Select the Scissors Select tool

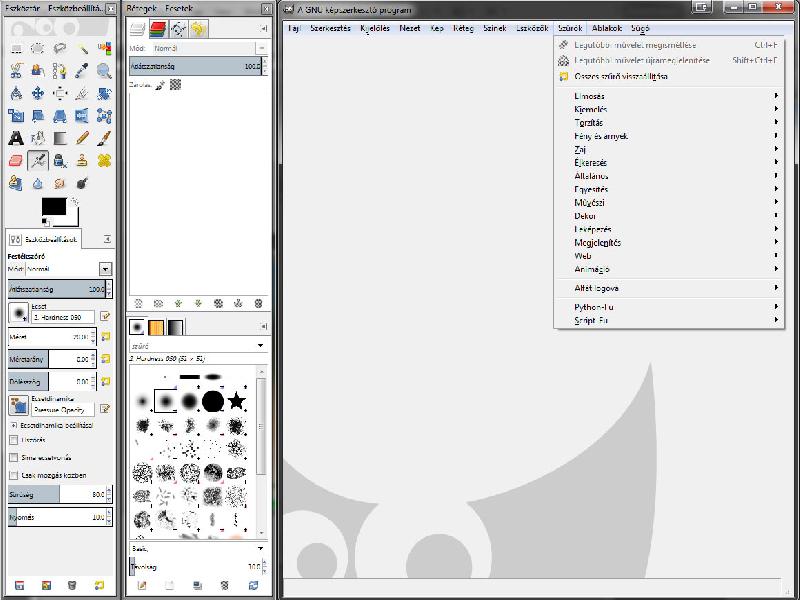coord(16,71)
